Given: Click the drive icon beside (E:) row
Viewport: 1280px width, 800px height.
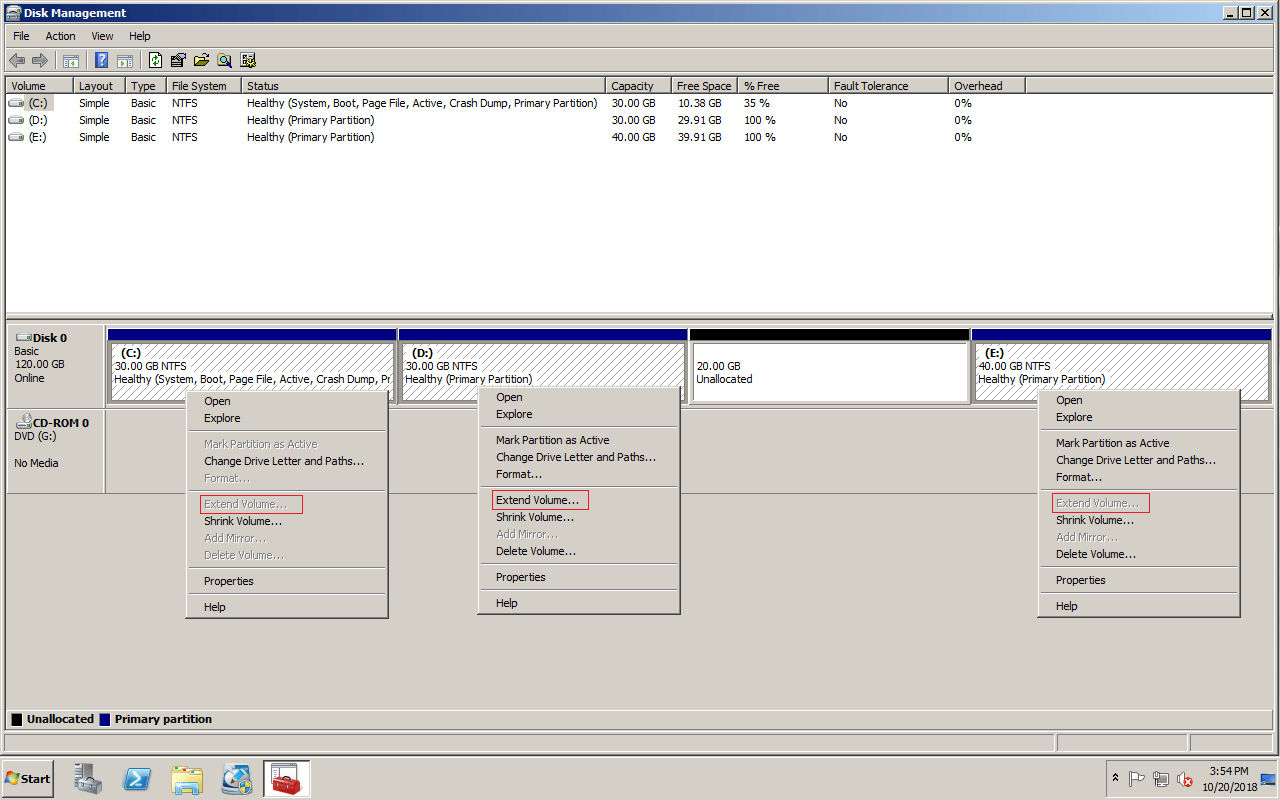Looking at the screenshot, I should (x=16, y=137).
